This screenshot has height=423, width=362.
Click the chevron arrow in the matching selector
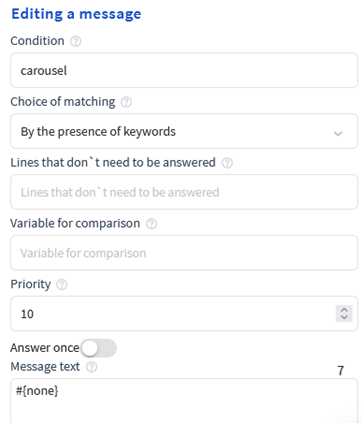(338, 134)
